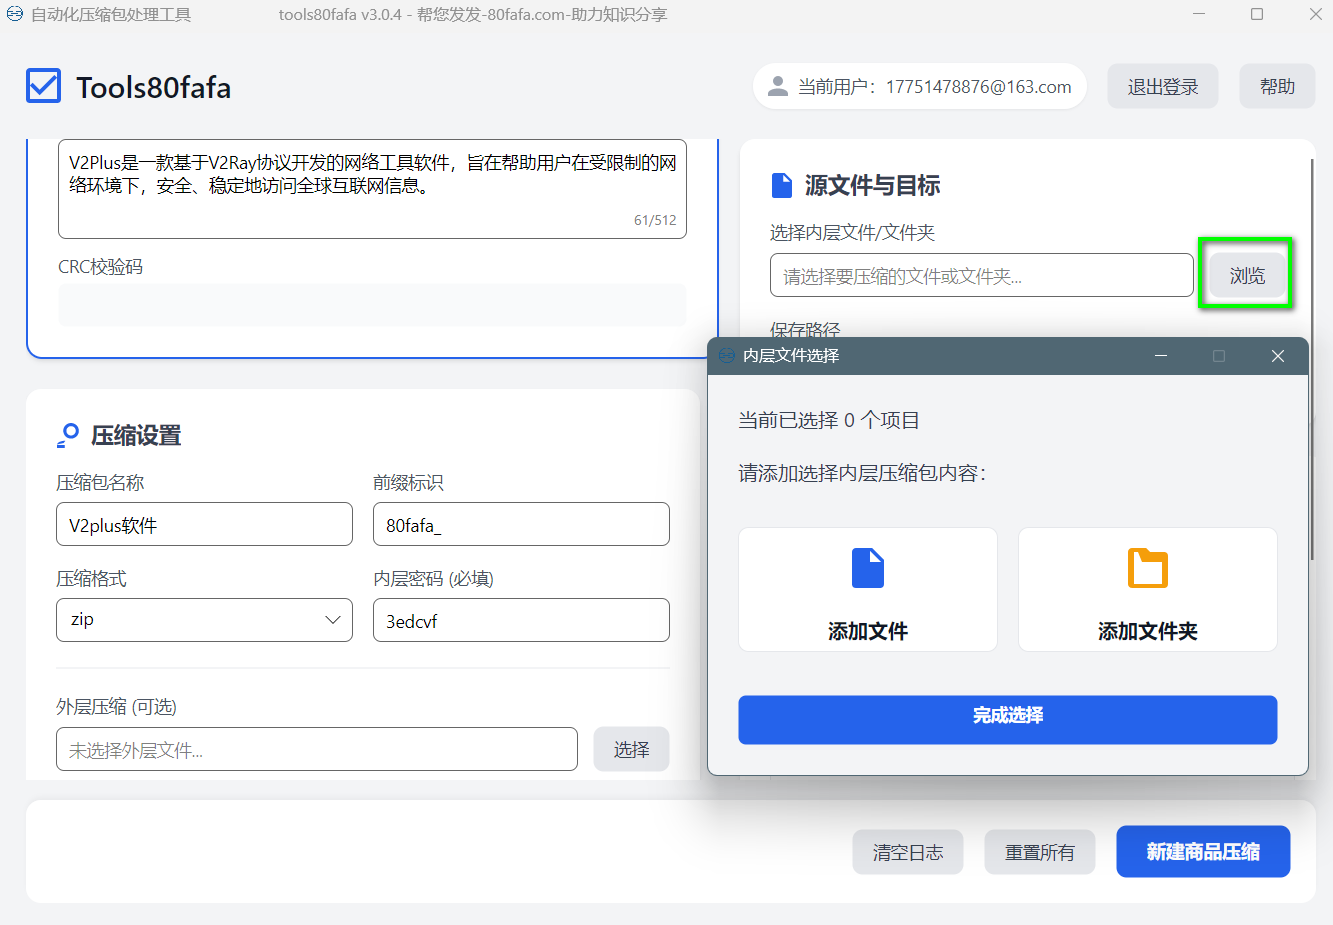Clear the log with 清空日志

[x=907, y=852]
